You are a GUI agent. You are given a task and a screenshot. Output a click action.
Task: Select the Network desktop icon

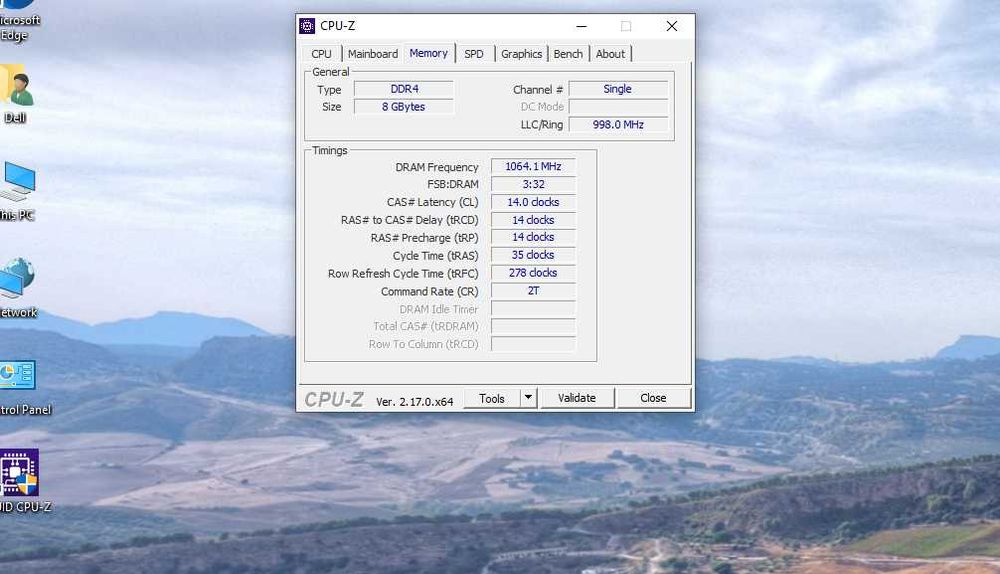pos(18,287)
